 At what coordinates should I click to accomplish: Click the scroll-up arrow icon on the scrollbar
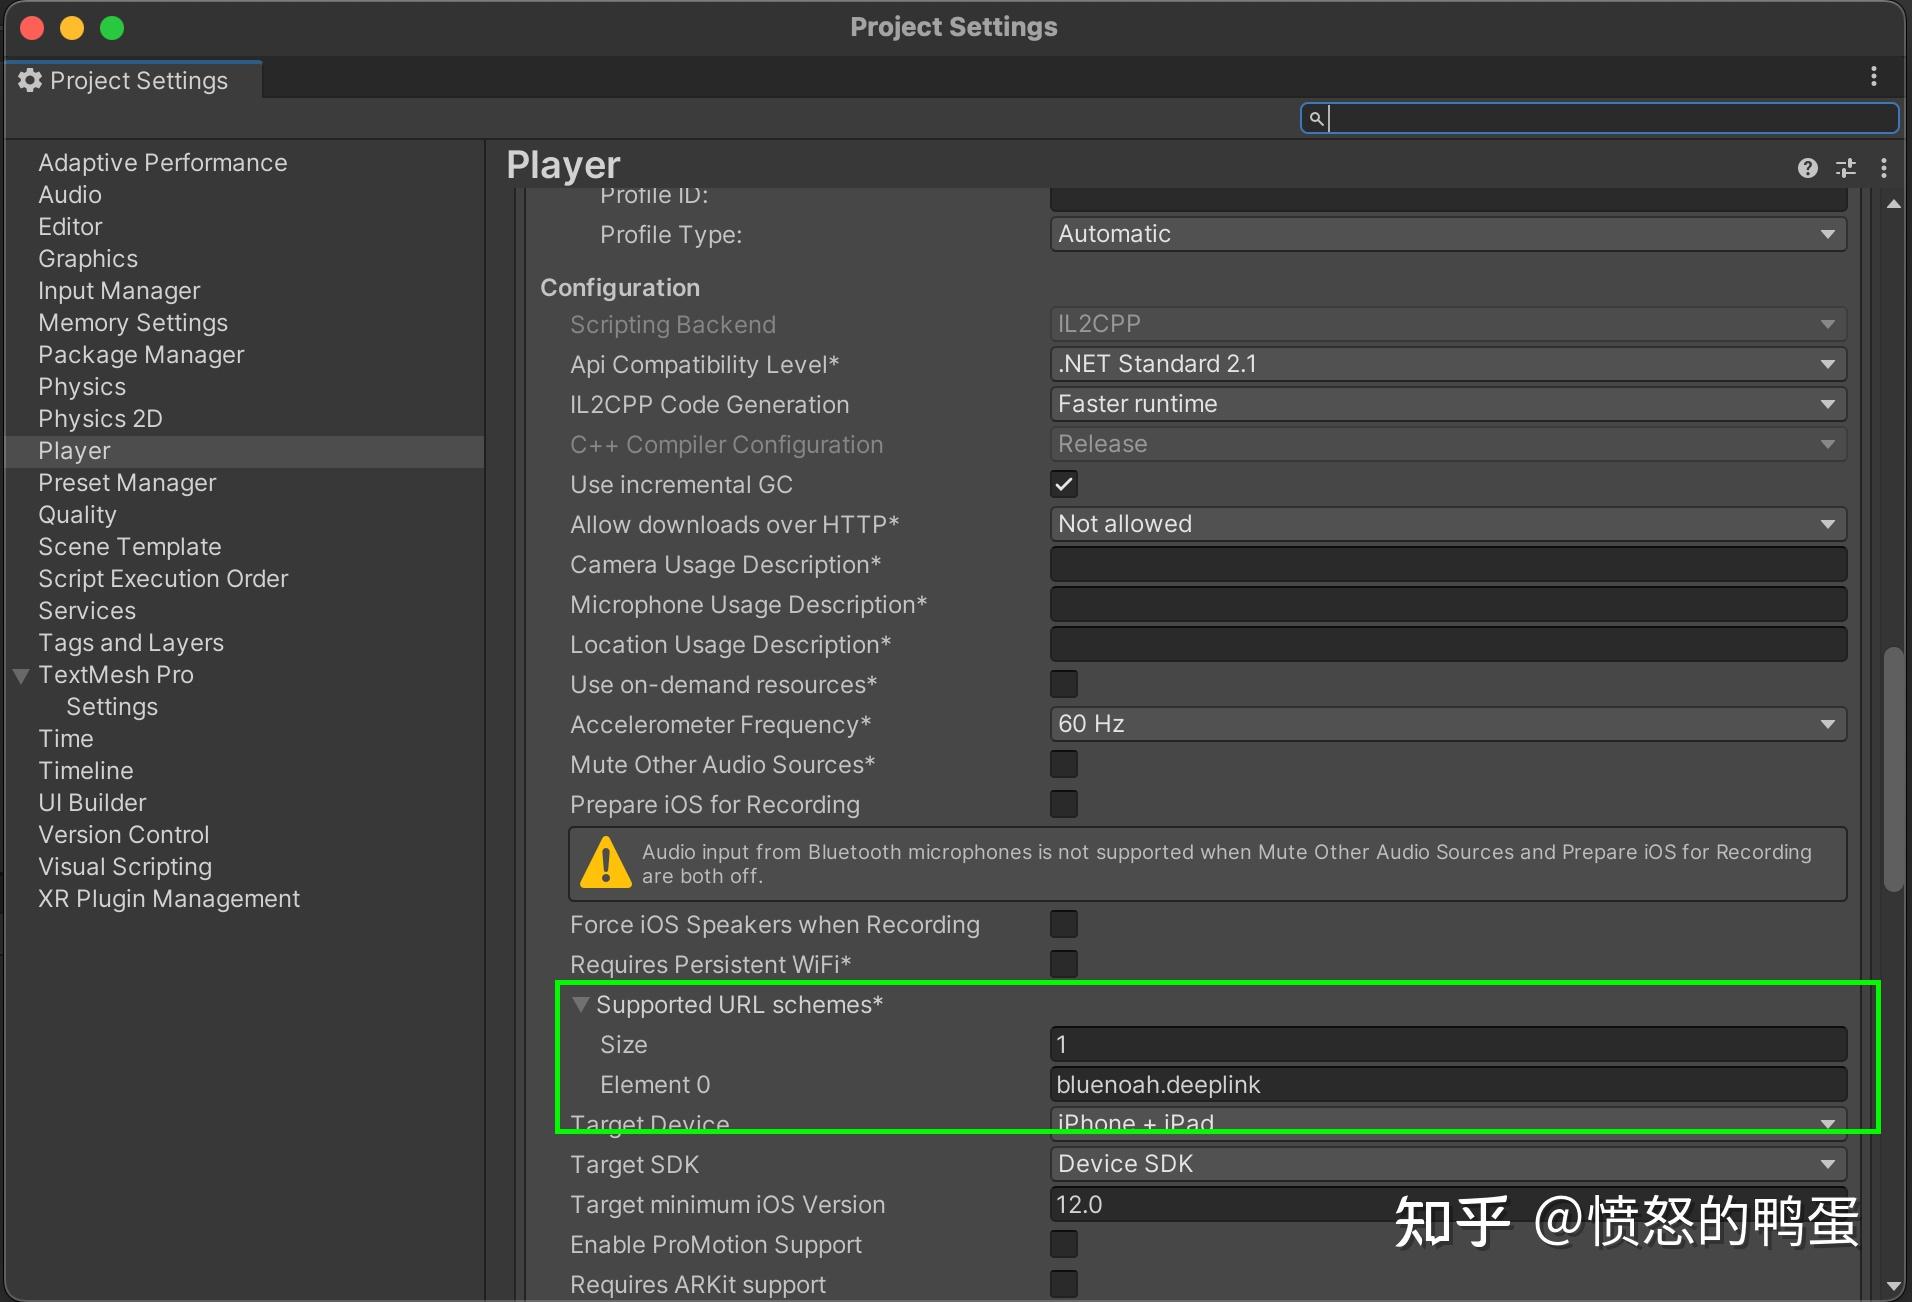point(1894,205)
